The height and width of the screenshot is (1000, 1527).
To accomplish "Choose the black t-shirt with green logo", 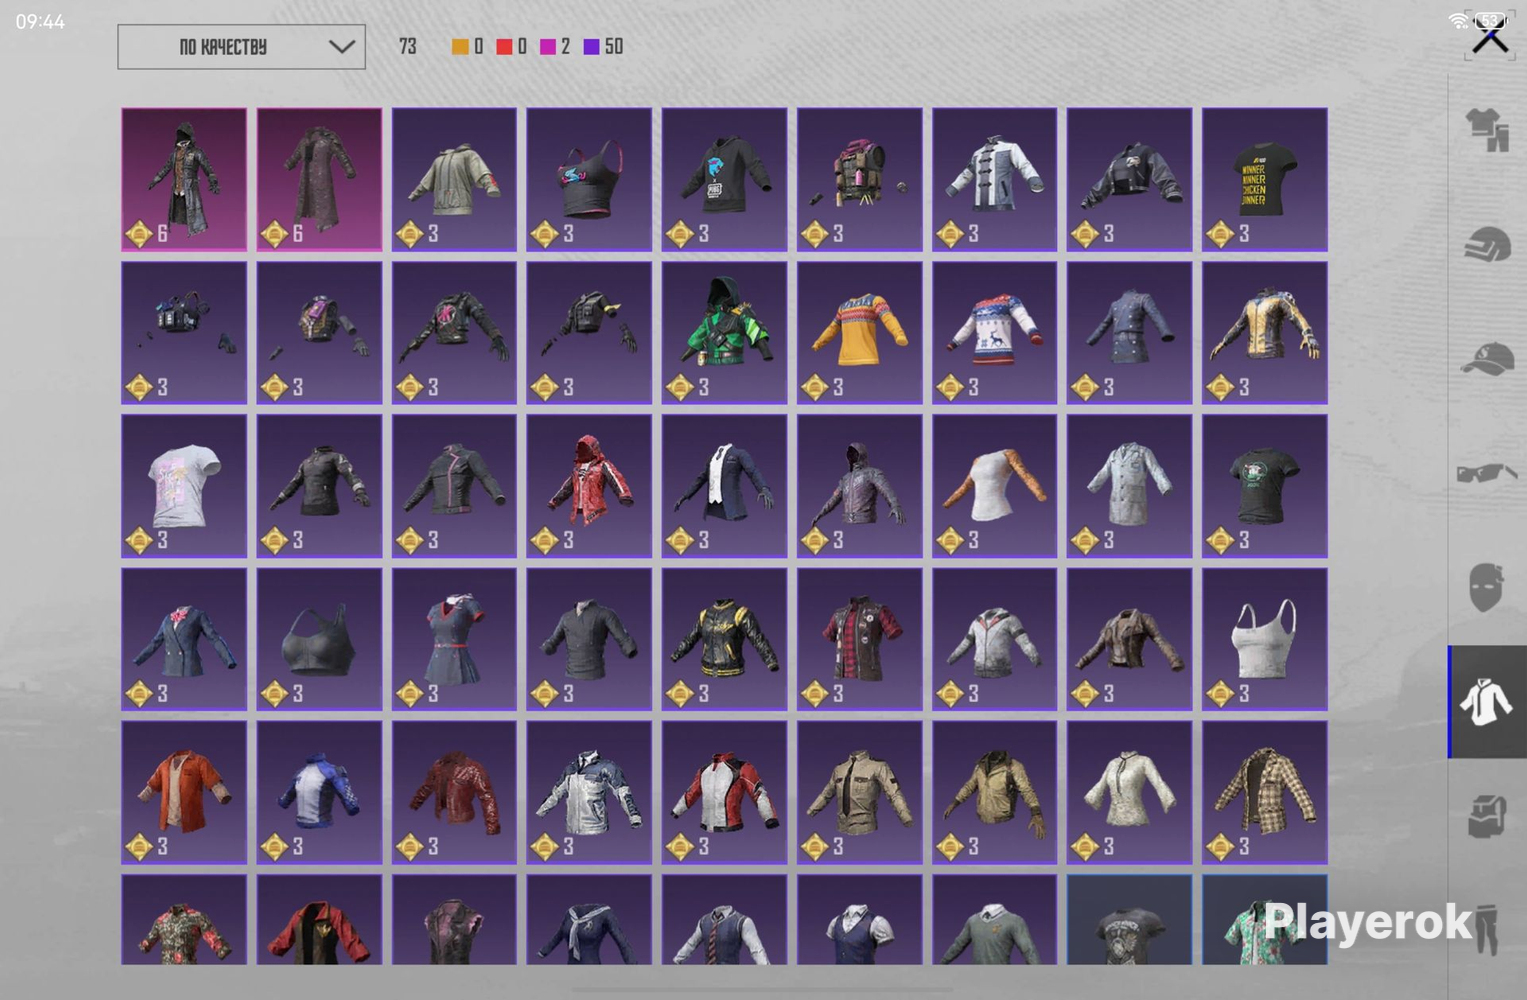I will click(1265, 486).
